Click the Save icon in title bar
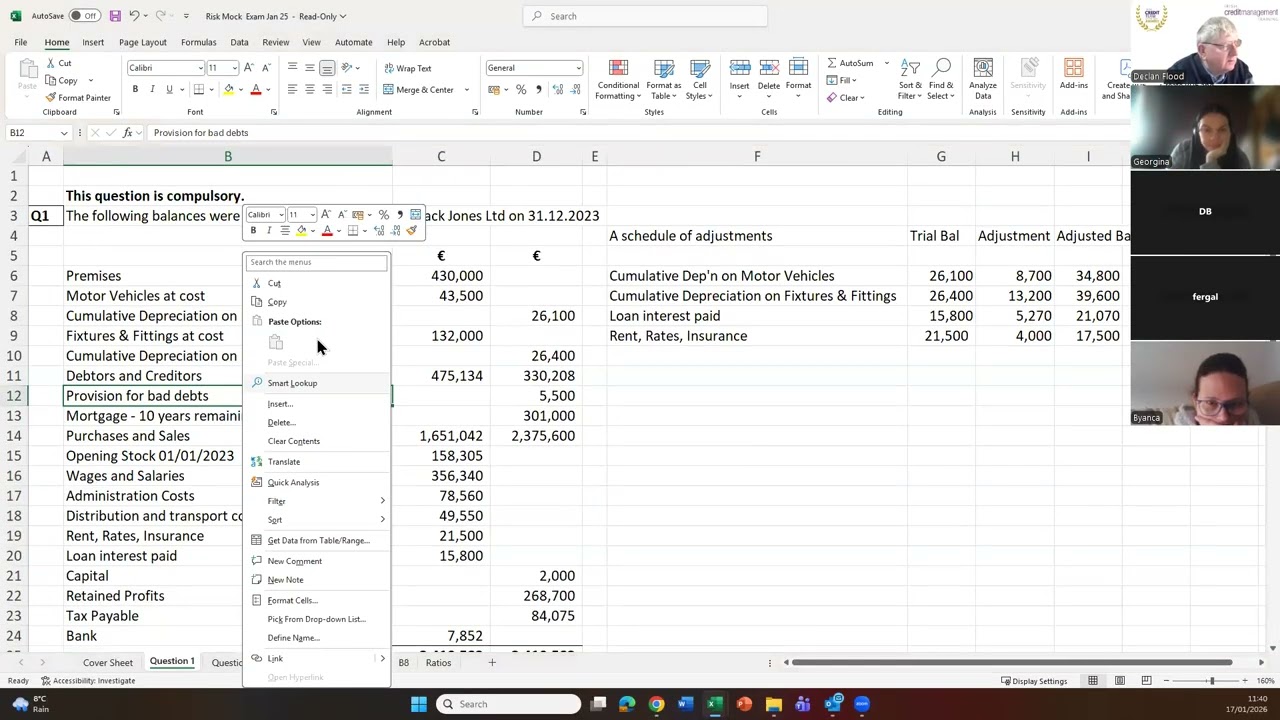Screen dimensions: 1280x720 point(115,16)
